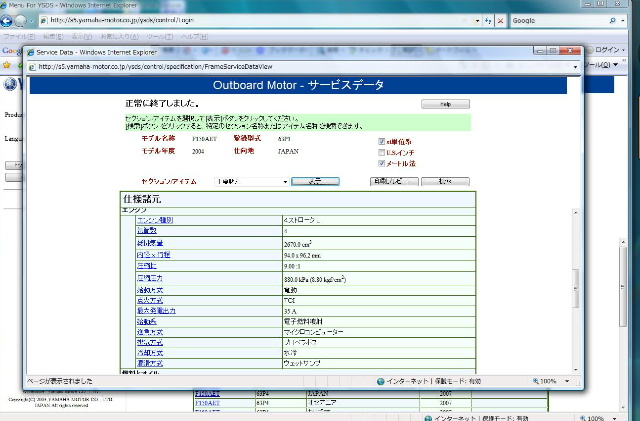Click the print button left of close button
The image size is (640, 421).
coord(394,181)
